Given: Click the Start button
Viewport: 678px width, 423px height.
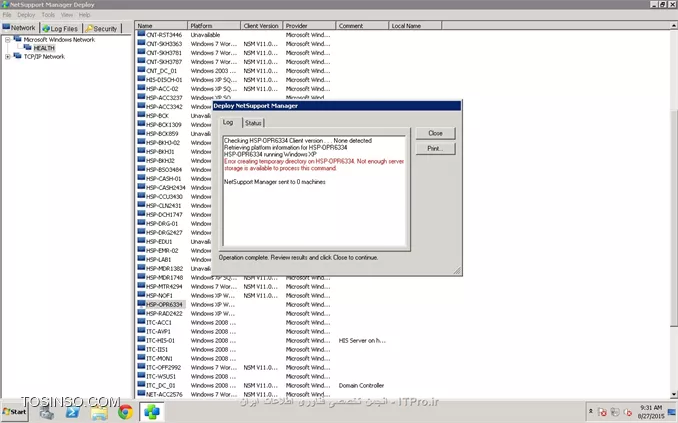Looking at the screenshot, I should (x=14, y=412).
